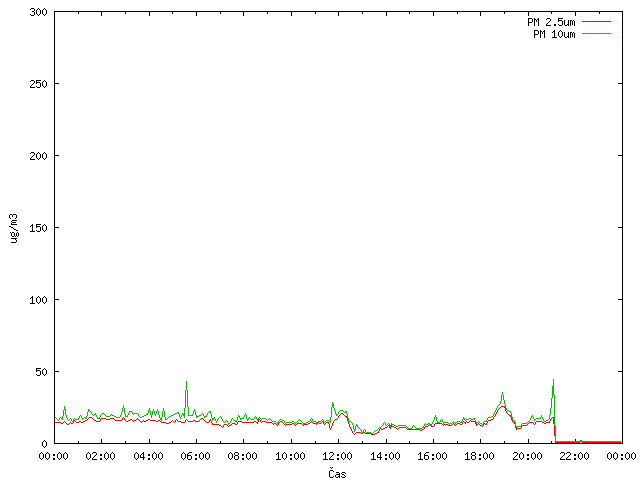Screen dimensions: 640x480
Task: Click the 100 y-axis label
Action: (x=38, y=300)
